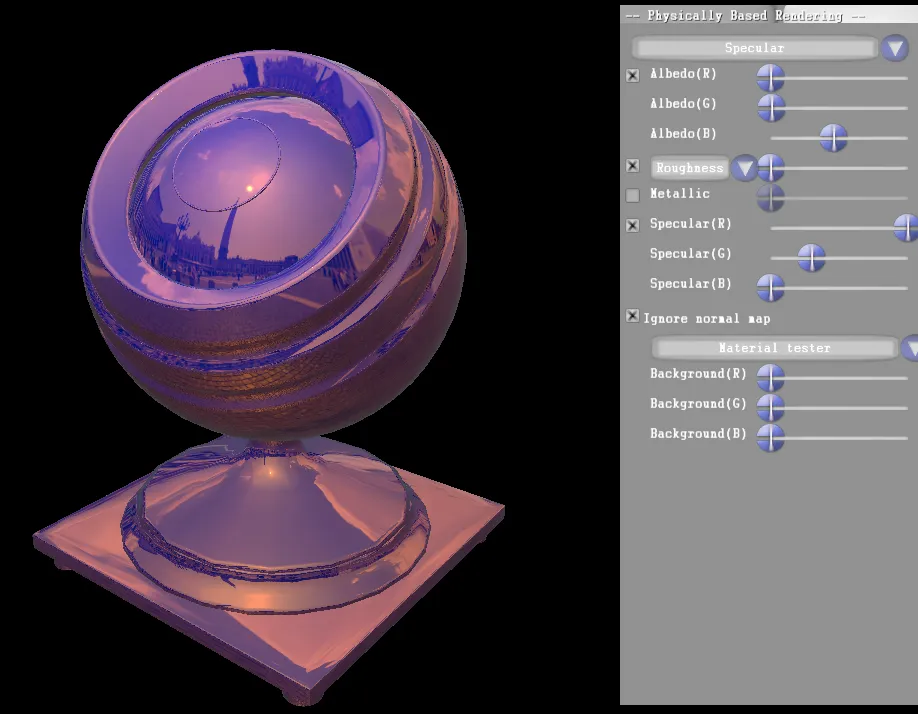The image size is (918, 714).
Task: Click the Albedo(G) slider handle
Action: coord(771,108)
